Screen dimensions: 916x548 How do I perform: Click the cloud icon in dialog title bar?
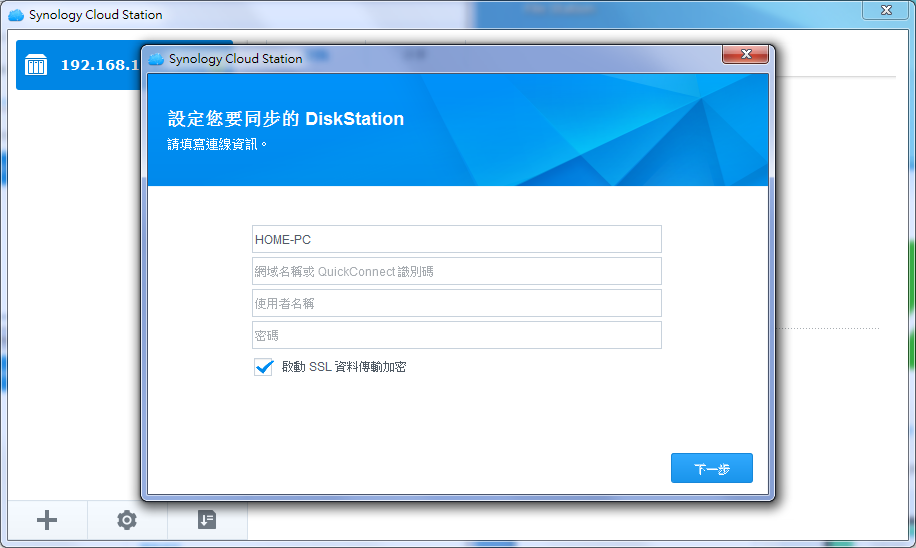pyautogui.click(x=156, y=59)
